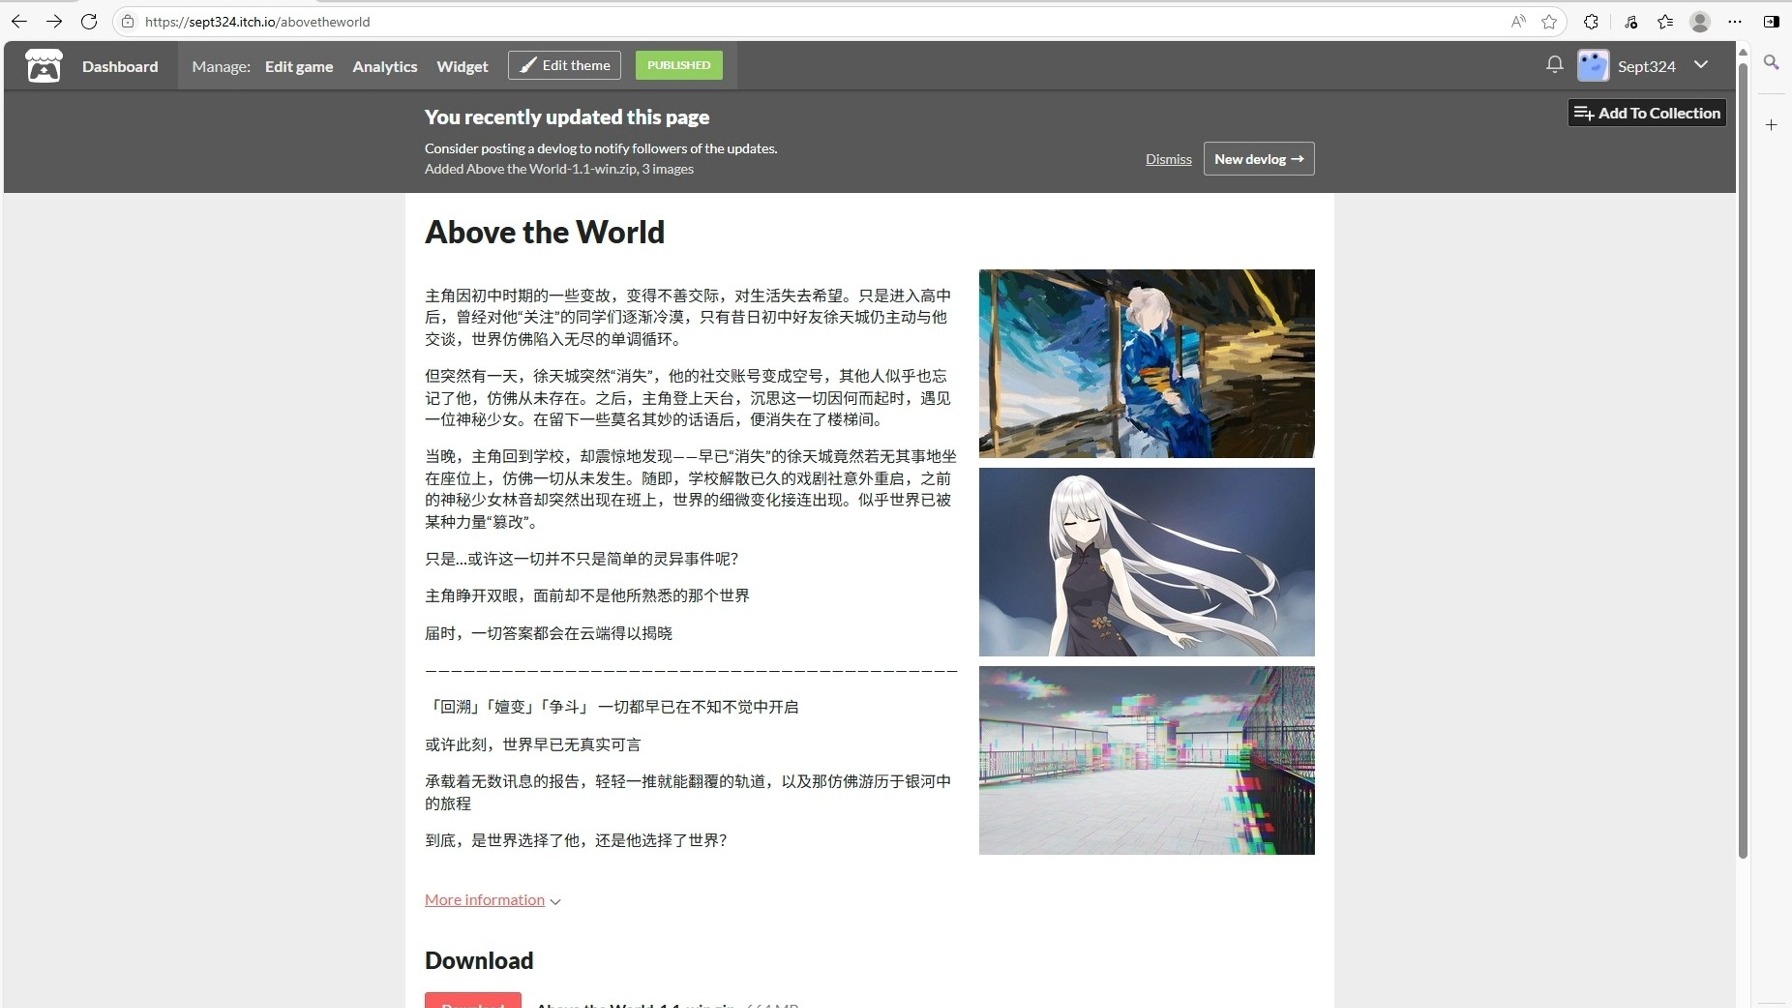Expand More information section
The width and height of the screenshot is (1792, 1008).
coord(492,899)
